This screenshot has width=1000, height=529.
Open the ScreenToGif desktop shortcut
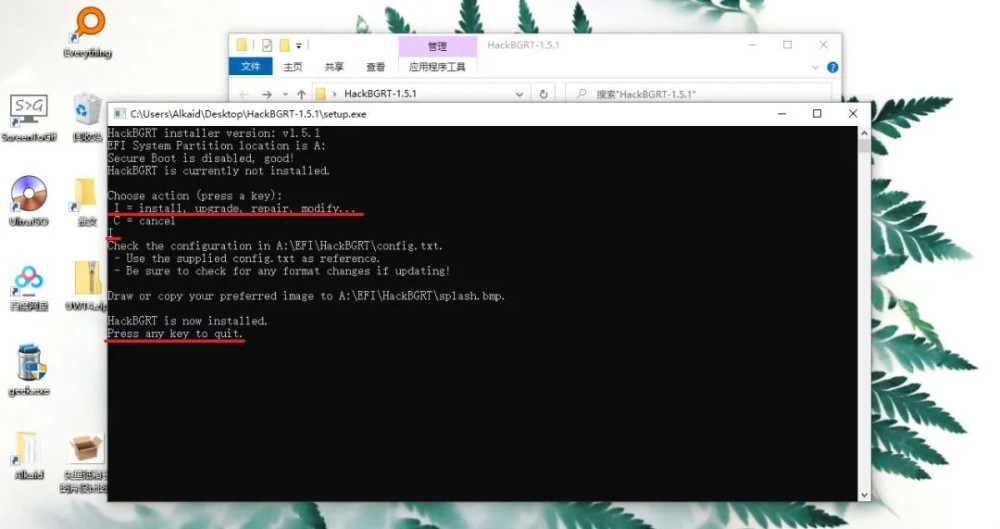coord(29,117)
